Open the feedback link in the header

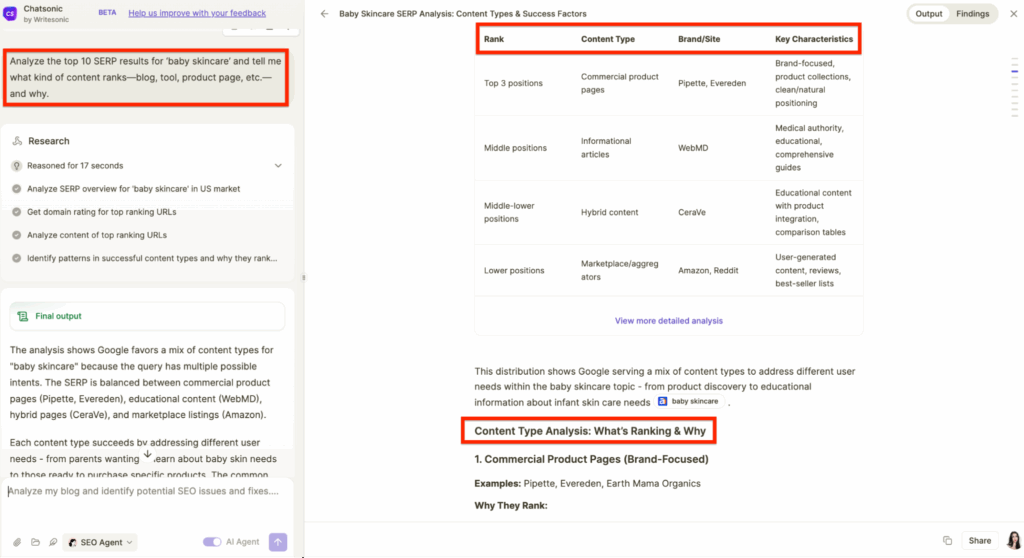pyautogui.click(x=197, y=13)
